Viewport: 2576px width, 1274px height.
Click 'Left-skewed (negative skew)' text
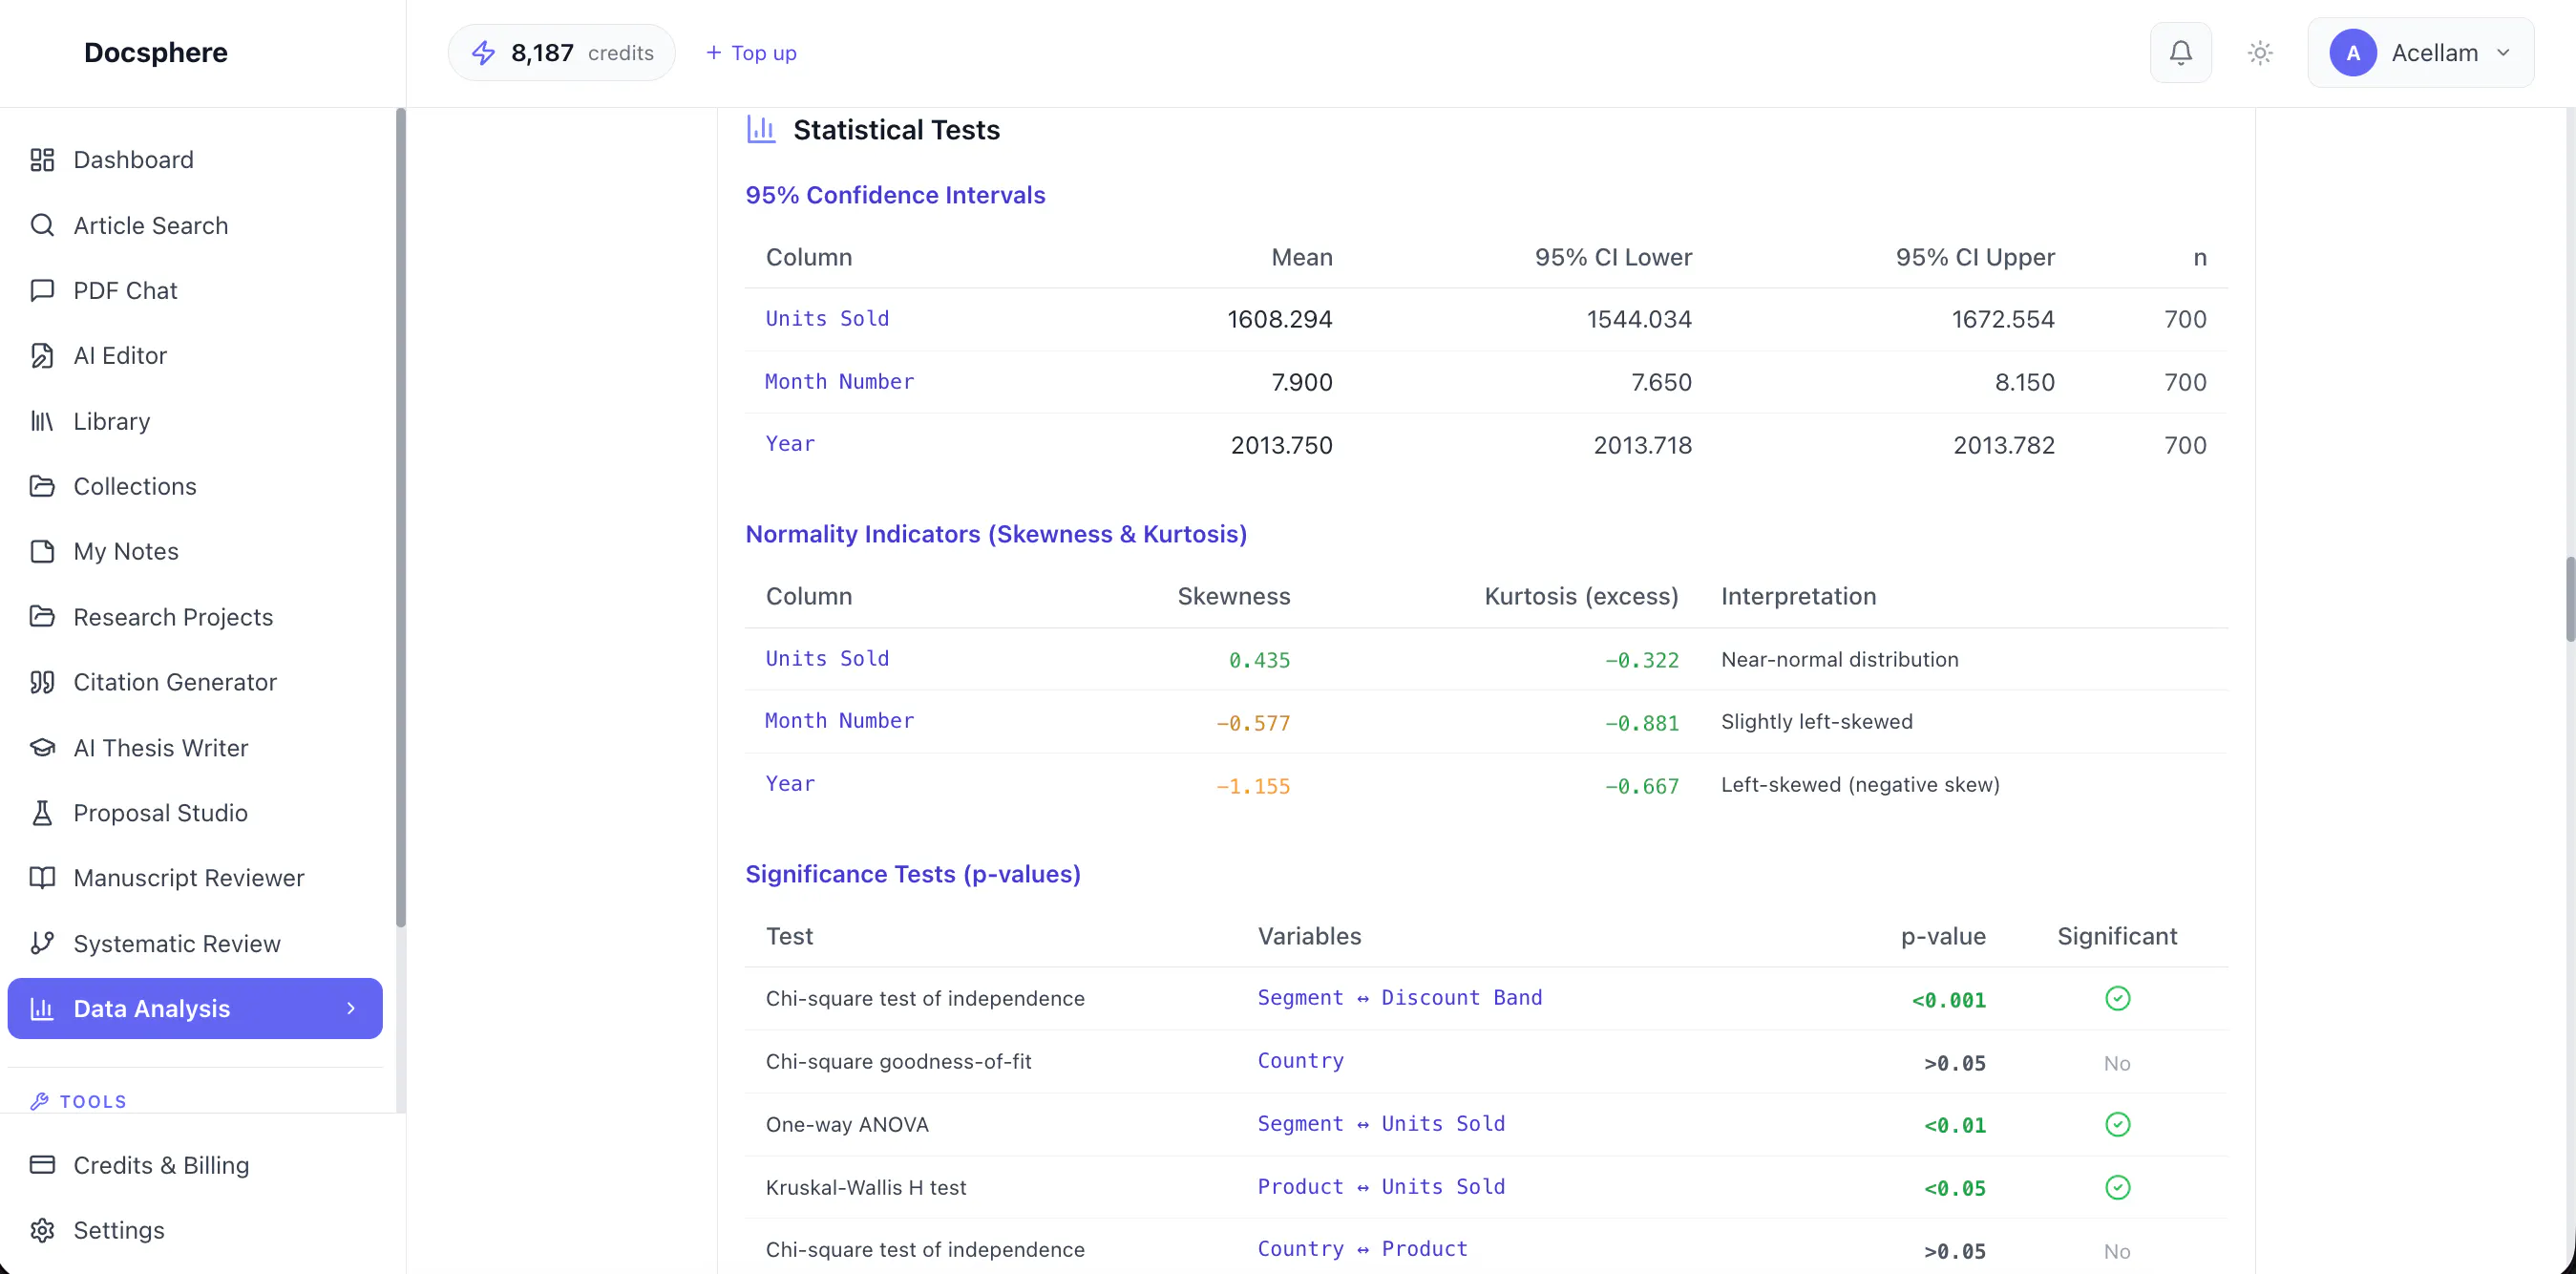coord(1860,784)
